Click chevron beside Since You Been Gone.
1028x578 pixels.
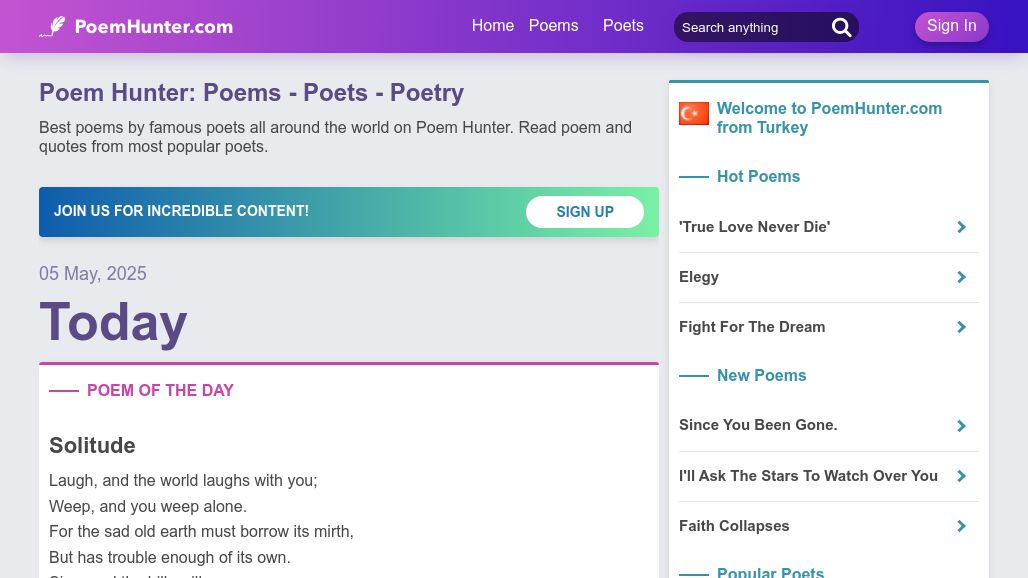[961, 426]
